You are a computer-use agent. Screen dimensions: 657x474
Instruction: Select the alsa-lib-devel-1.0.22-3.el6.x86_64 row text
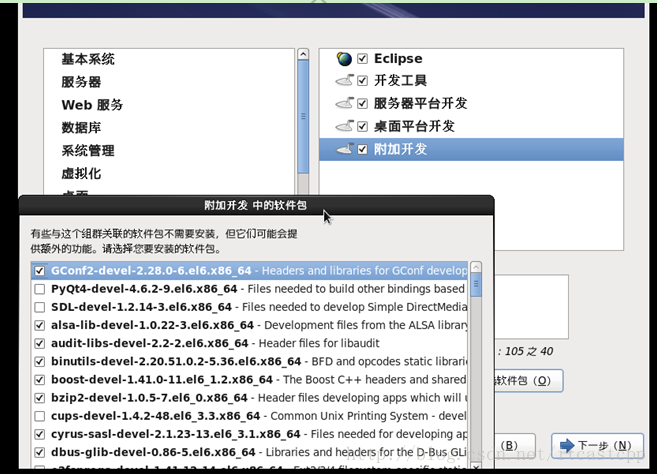[153, 325]
